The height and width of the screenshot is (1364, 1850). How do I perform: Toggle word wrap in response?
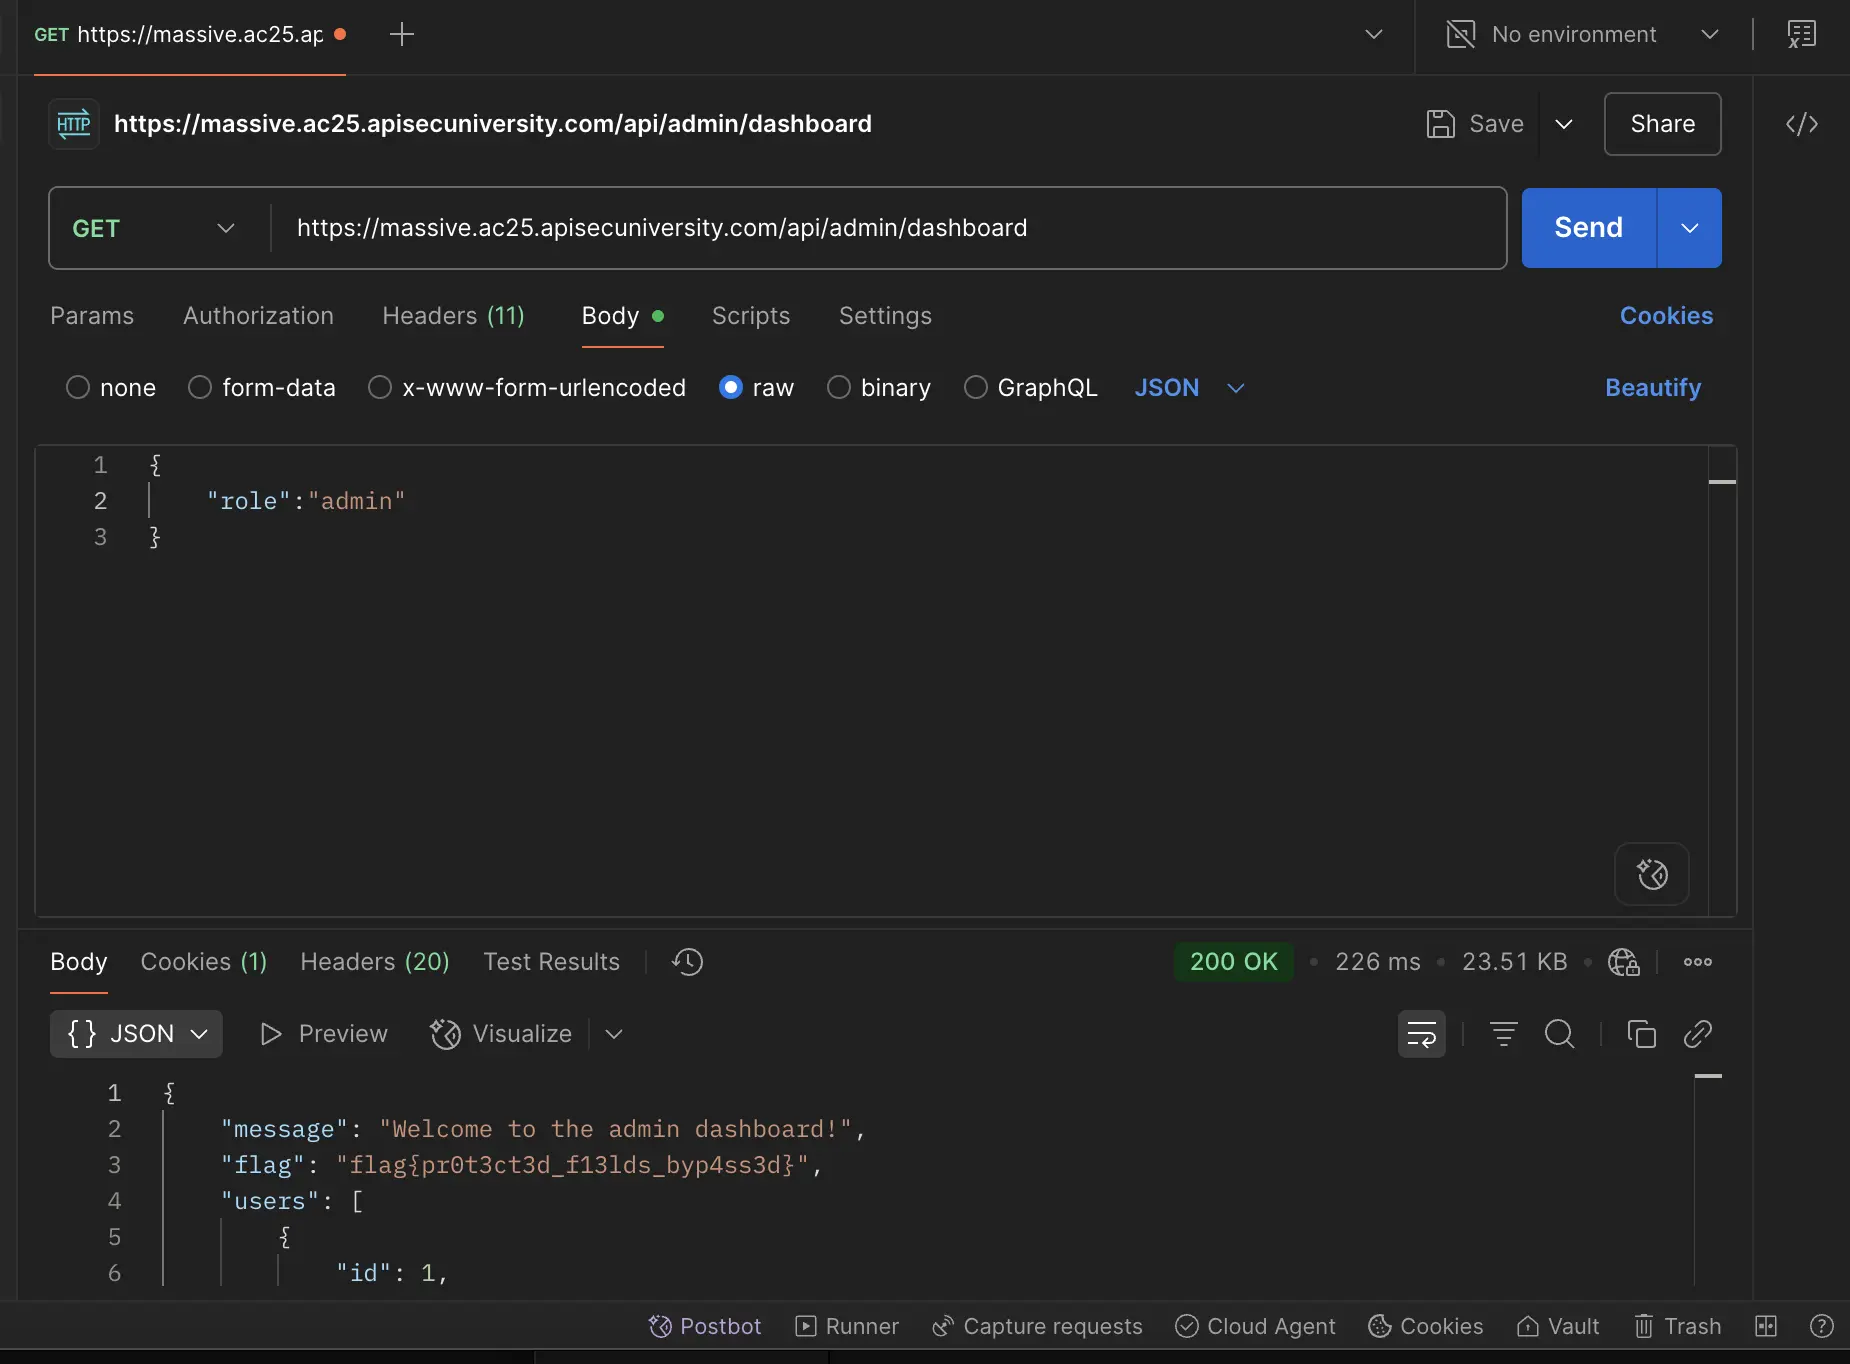click(x=1421, y=1034)
